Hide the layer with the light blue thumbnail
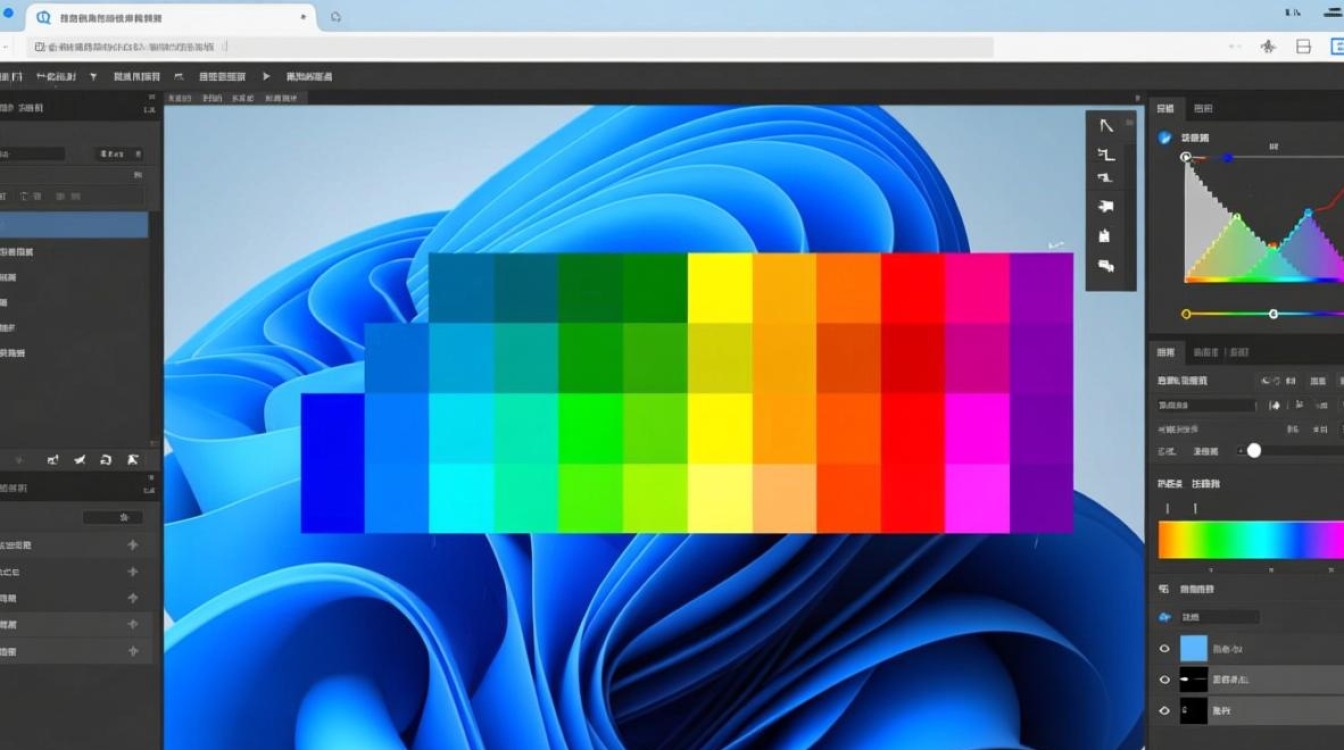1344x750 pixels. click(x=1164, y=649)
